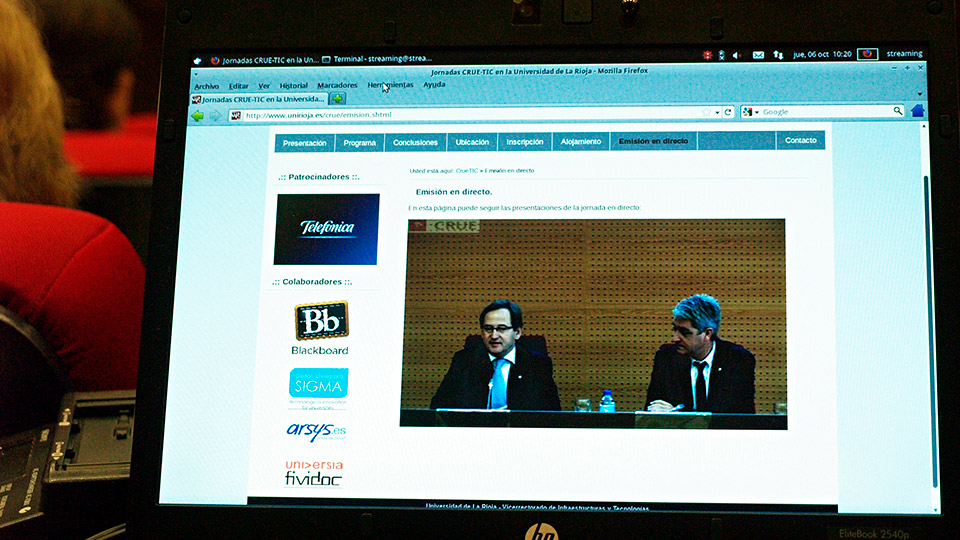Go to the Programa page tab
Viewport: 960px width, 540px height.
click(359, 143)
